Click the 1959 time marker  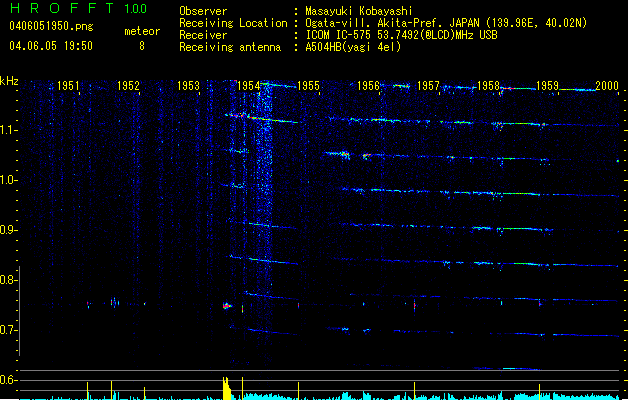[x=548, y=86]
